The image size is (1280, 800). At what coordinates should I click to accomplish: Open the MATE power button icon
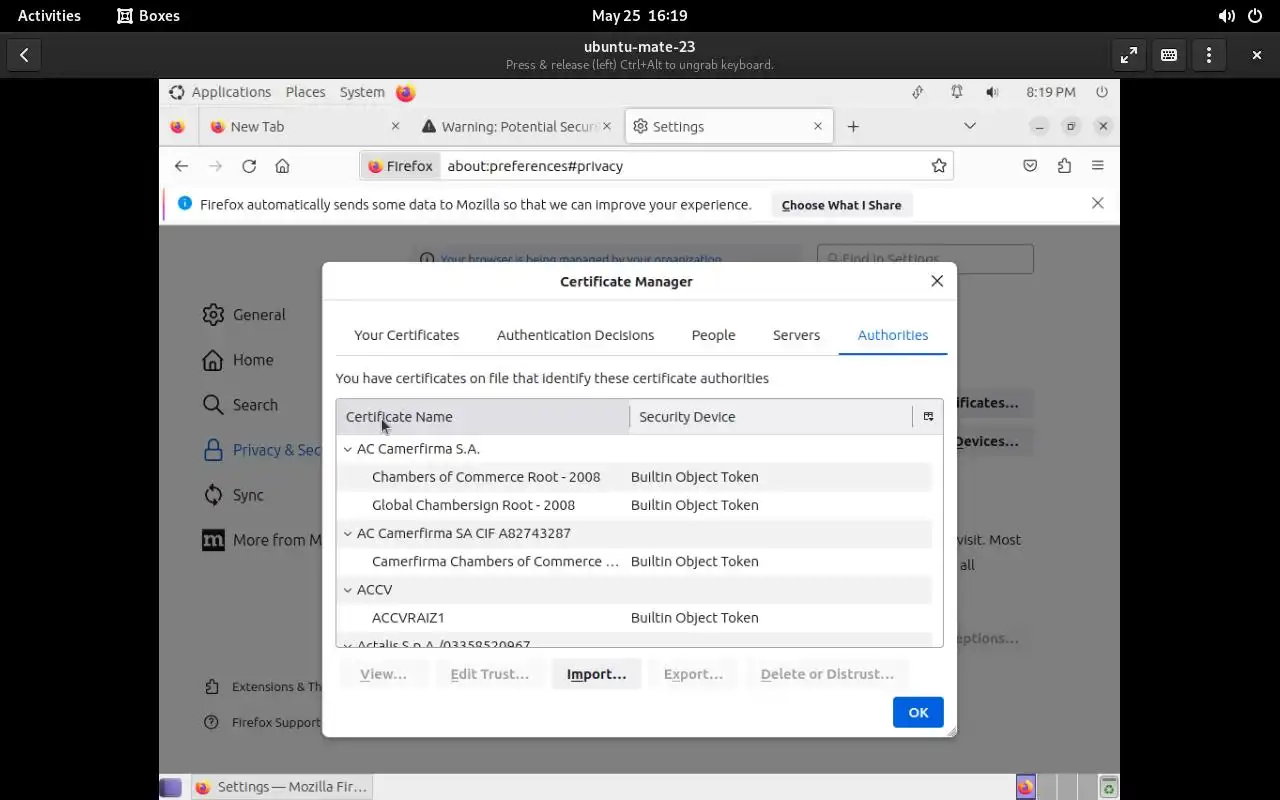[1102, 92]
